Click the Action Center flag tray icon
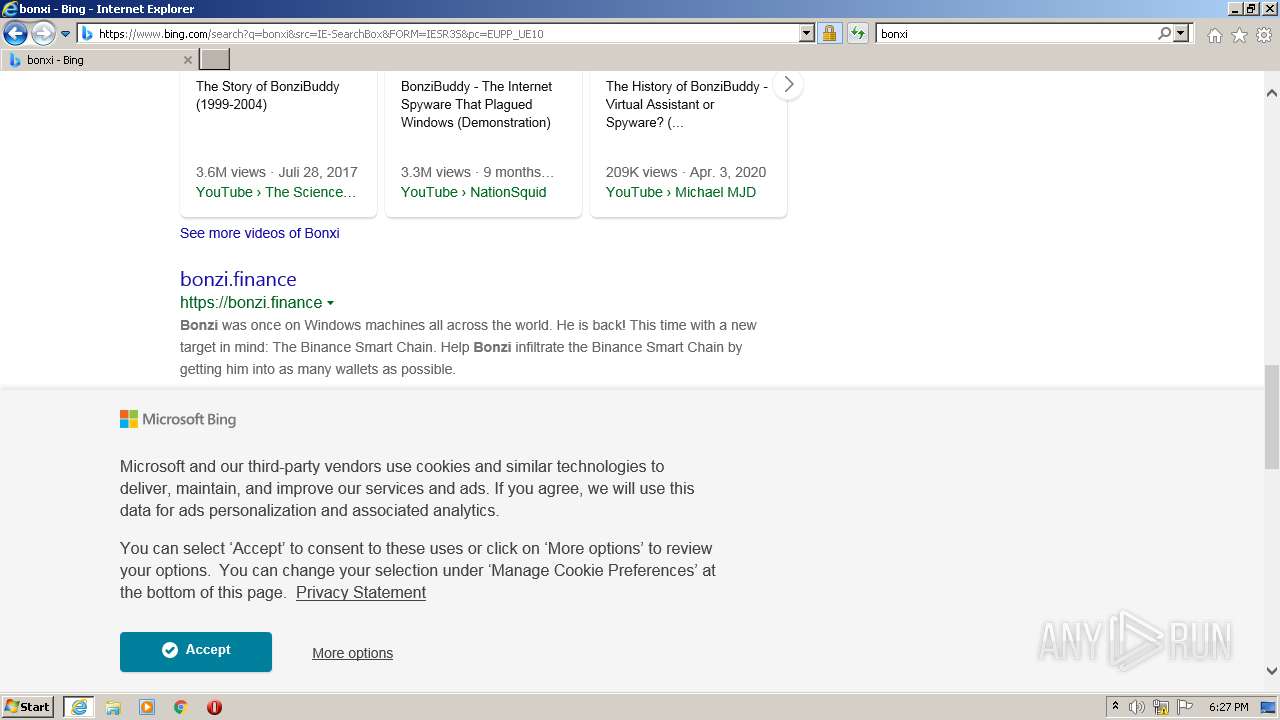The image size is (1280, 720). click(x=1185, y=707)
